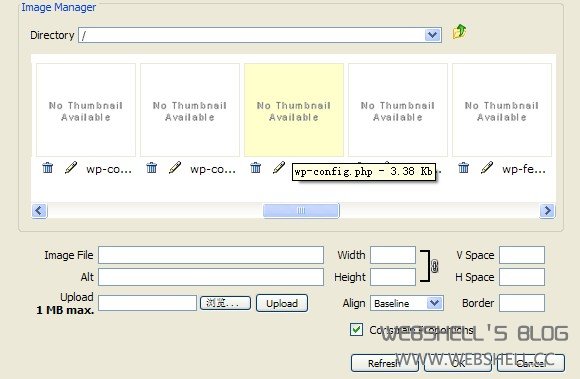Image resolution: width=580 pixels, height=379 pixels.
Task: Select the highlighted yellow wp-config.php thumbnail
Action: (x=294, y=110)
